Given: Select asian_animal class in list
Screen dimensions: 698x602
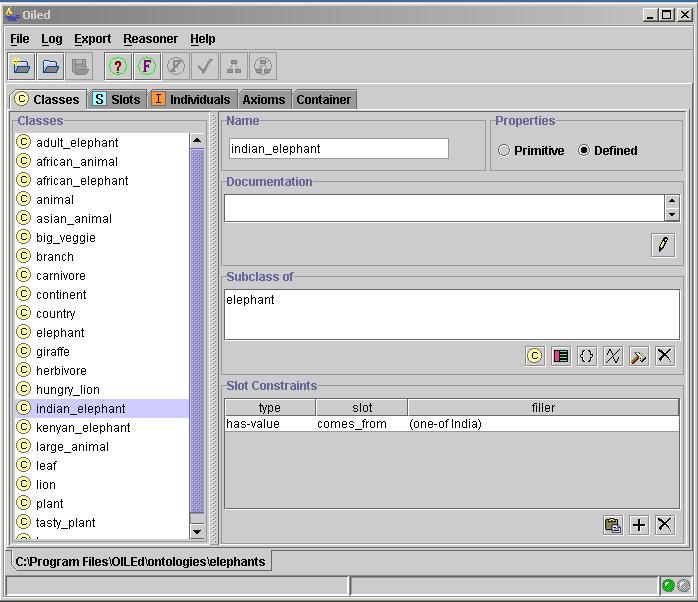Looking at the screenshot, I should click(x=102, y=219).
